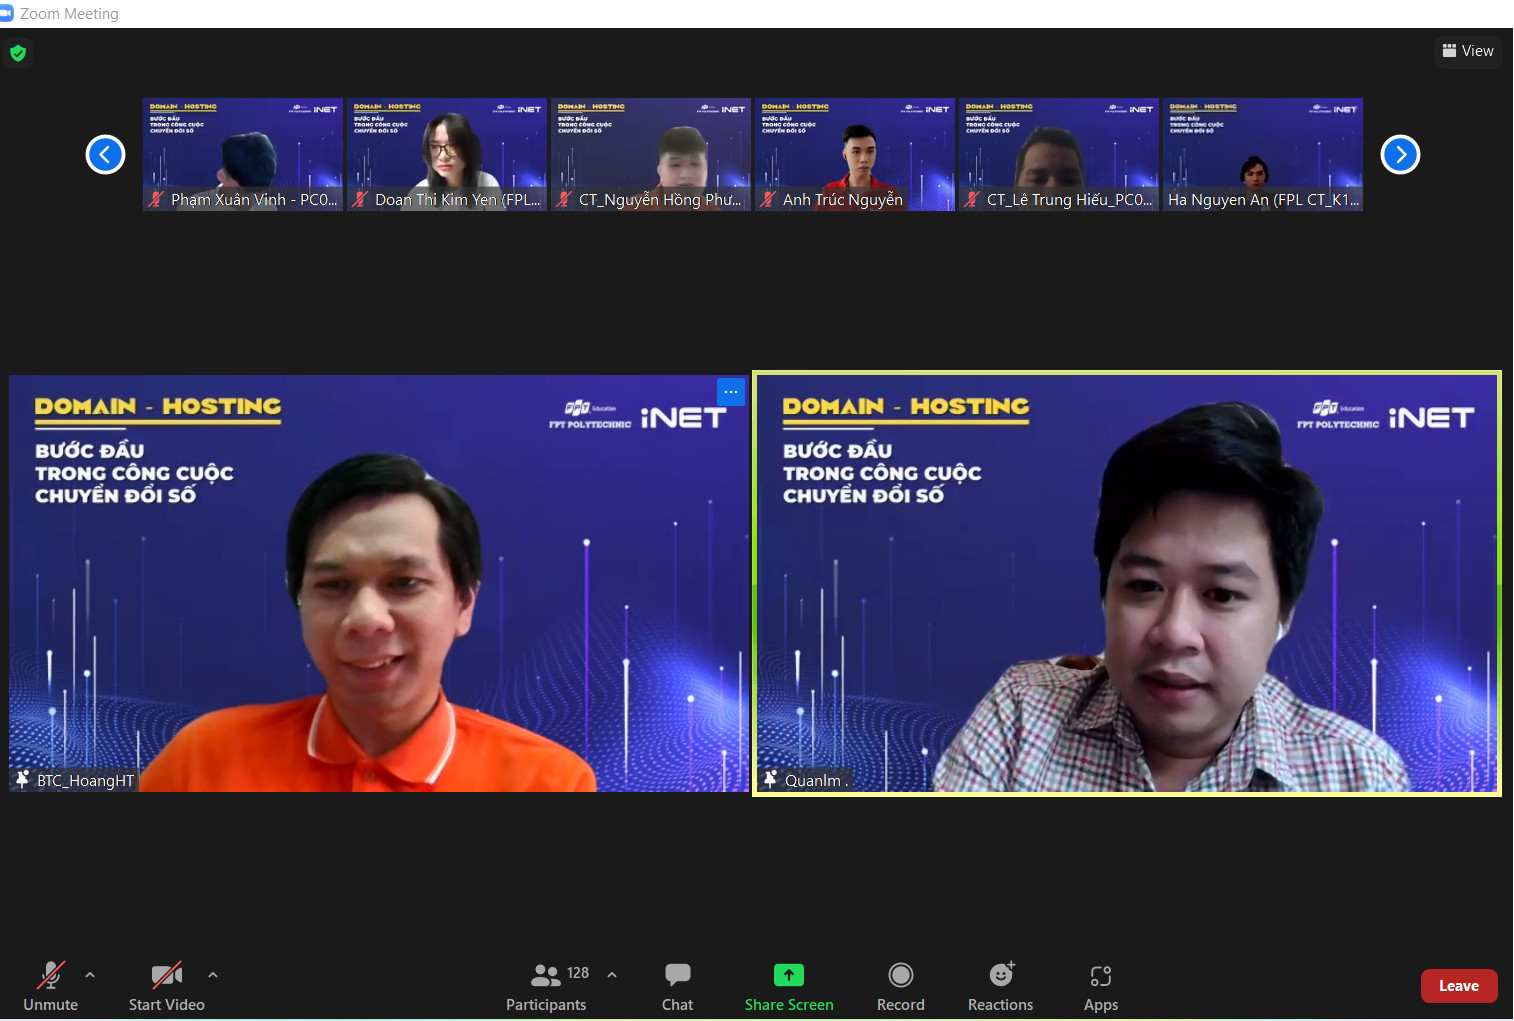Expand video options arrow next to Start Video
Viewport: 1514px width, 1021px height.
213,975
